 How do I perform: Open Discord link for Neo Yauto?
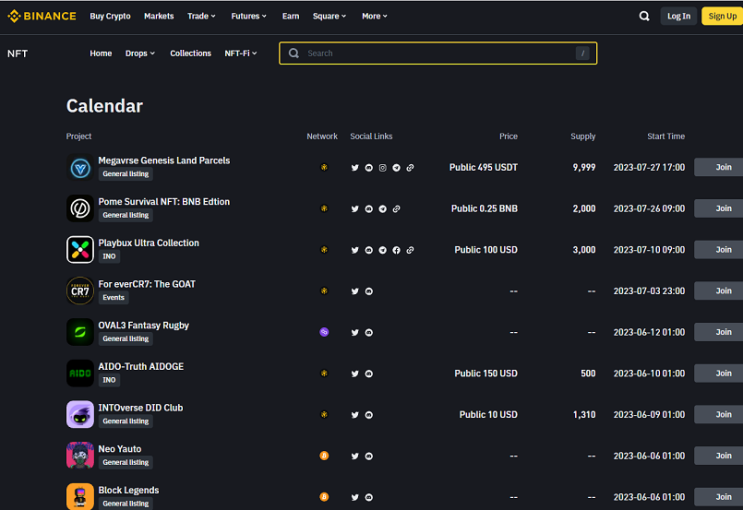(x=369, y=456)
